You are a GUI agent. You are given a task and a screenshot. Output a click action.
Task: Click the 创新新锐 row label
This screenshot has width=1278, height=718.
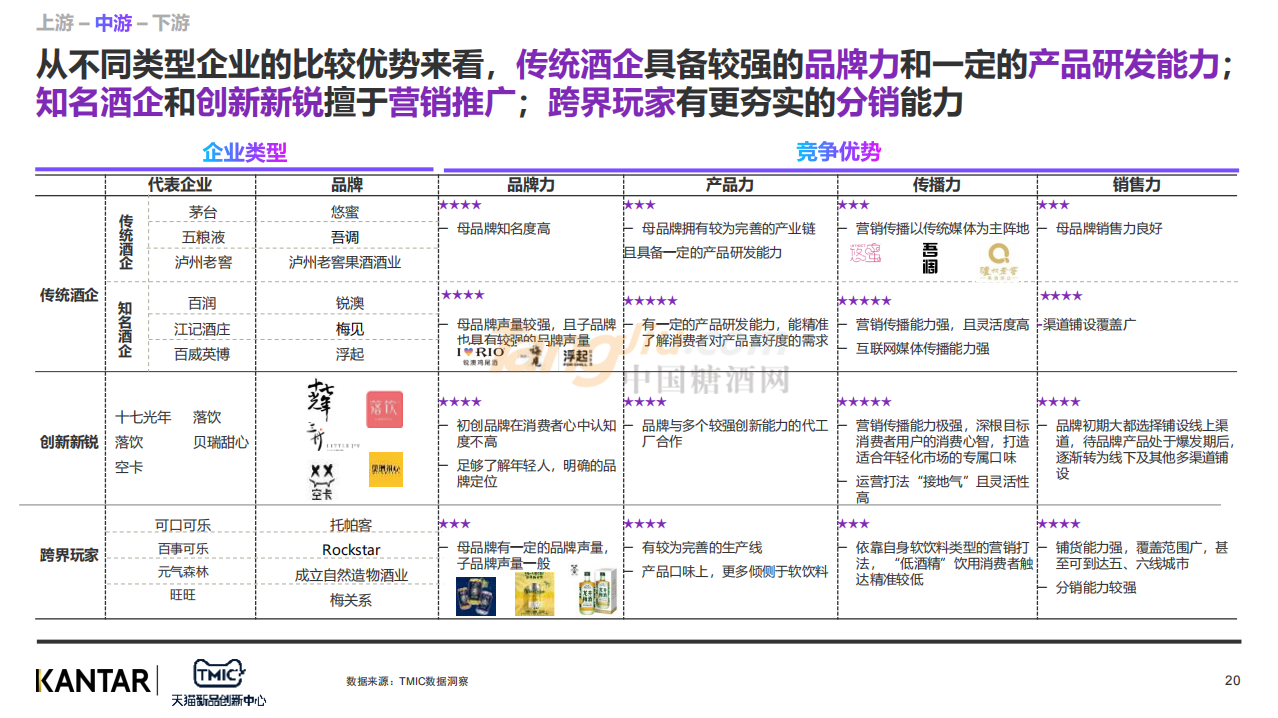(69, 442)
